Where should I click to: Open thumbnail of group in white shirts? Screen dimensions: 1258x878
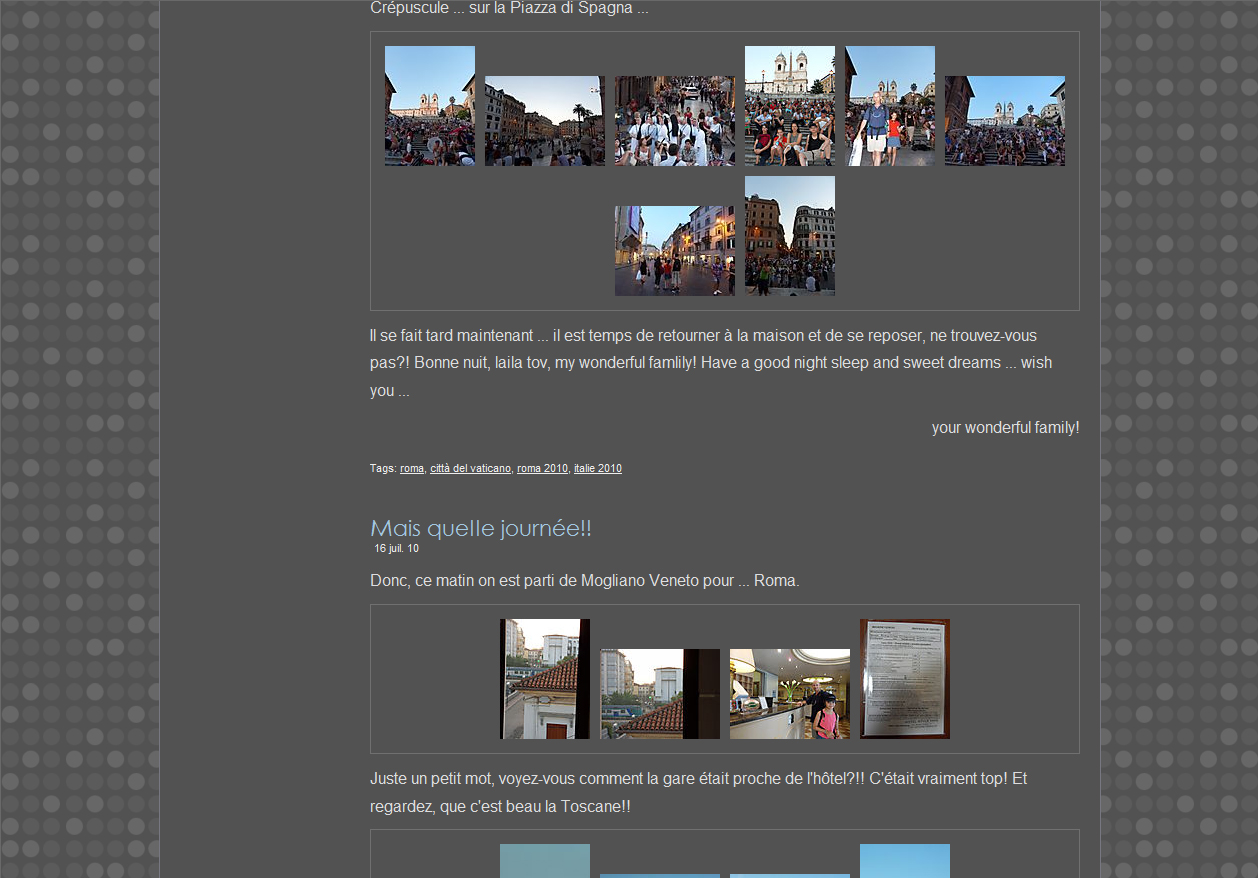point(674,121)
